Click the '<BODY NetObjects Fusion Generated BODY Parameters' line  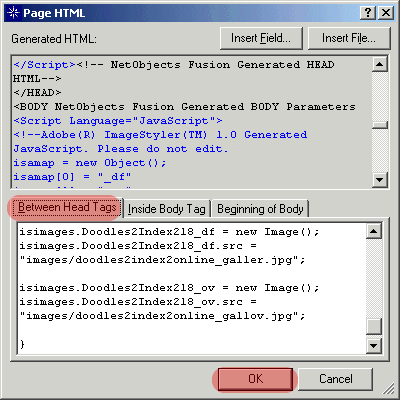pos(184,107)
